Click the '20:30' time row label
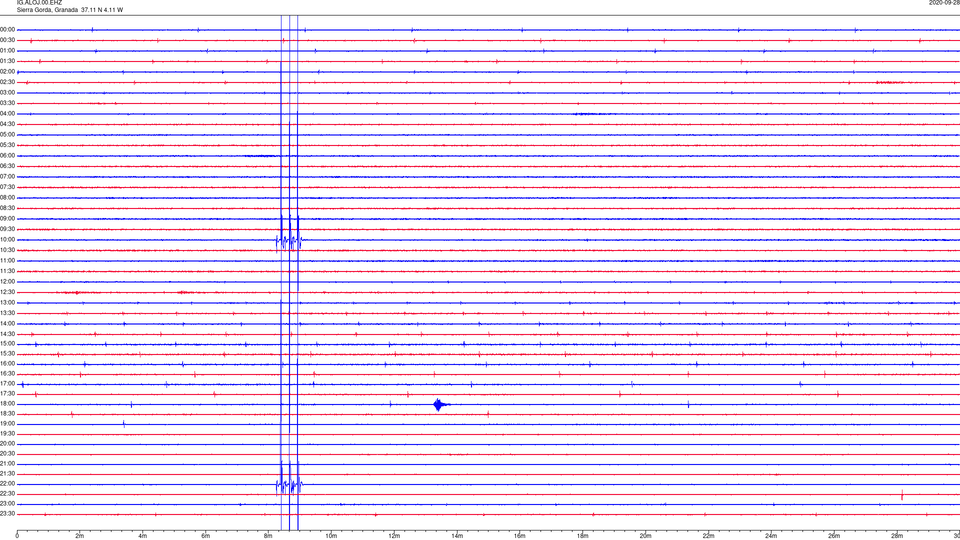The image size is (960, 540). [7, 454]
